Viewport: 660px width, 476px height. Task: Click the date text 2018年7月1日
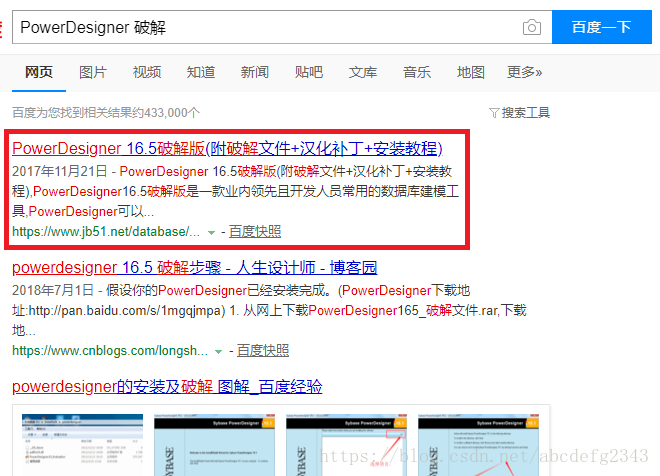point(53,290)
